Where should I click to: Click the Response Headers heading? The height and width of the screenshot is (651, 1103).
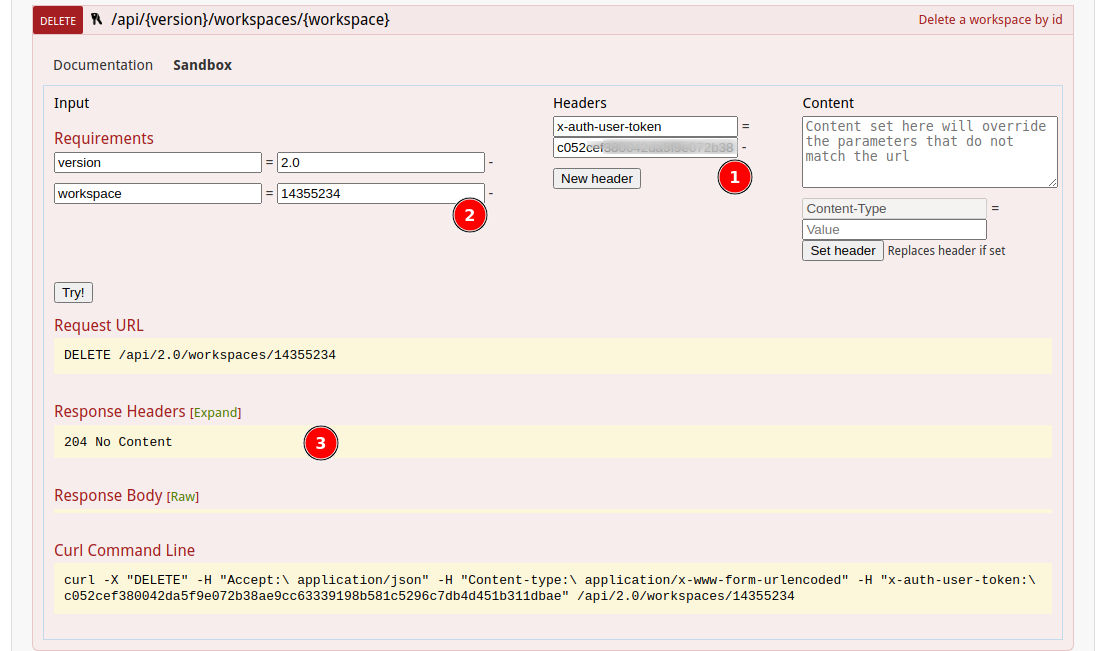120,411
